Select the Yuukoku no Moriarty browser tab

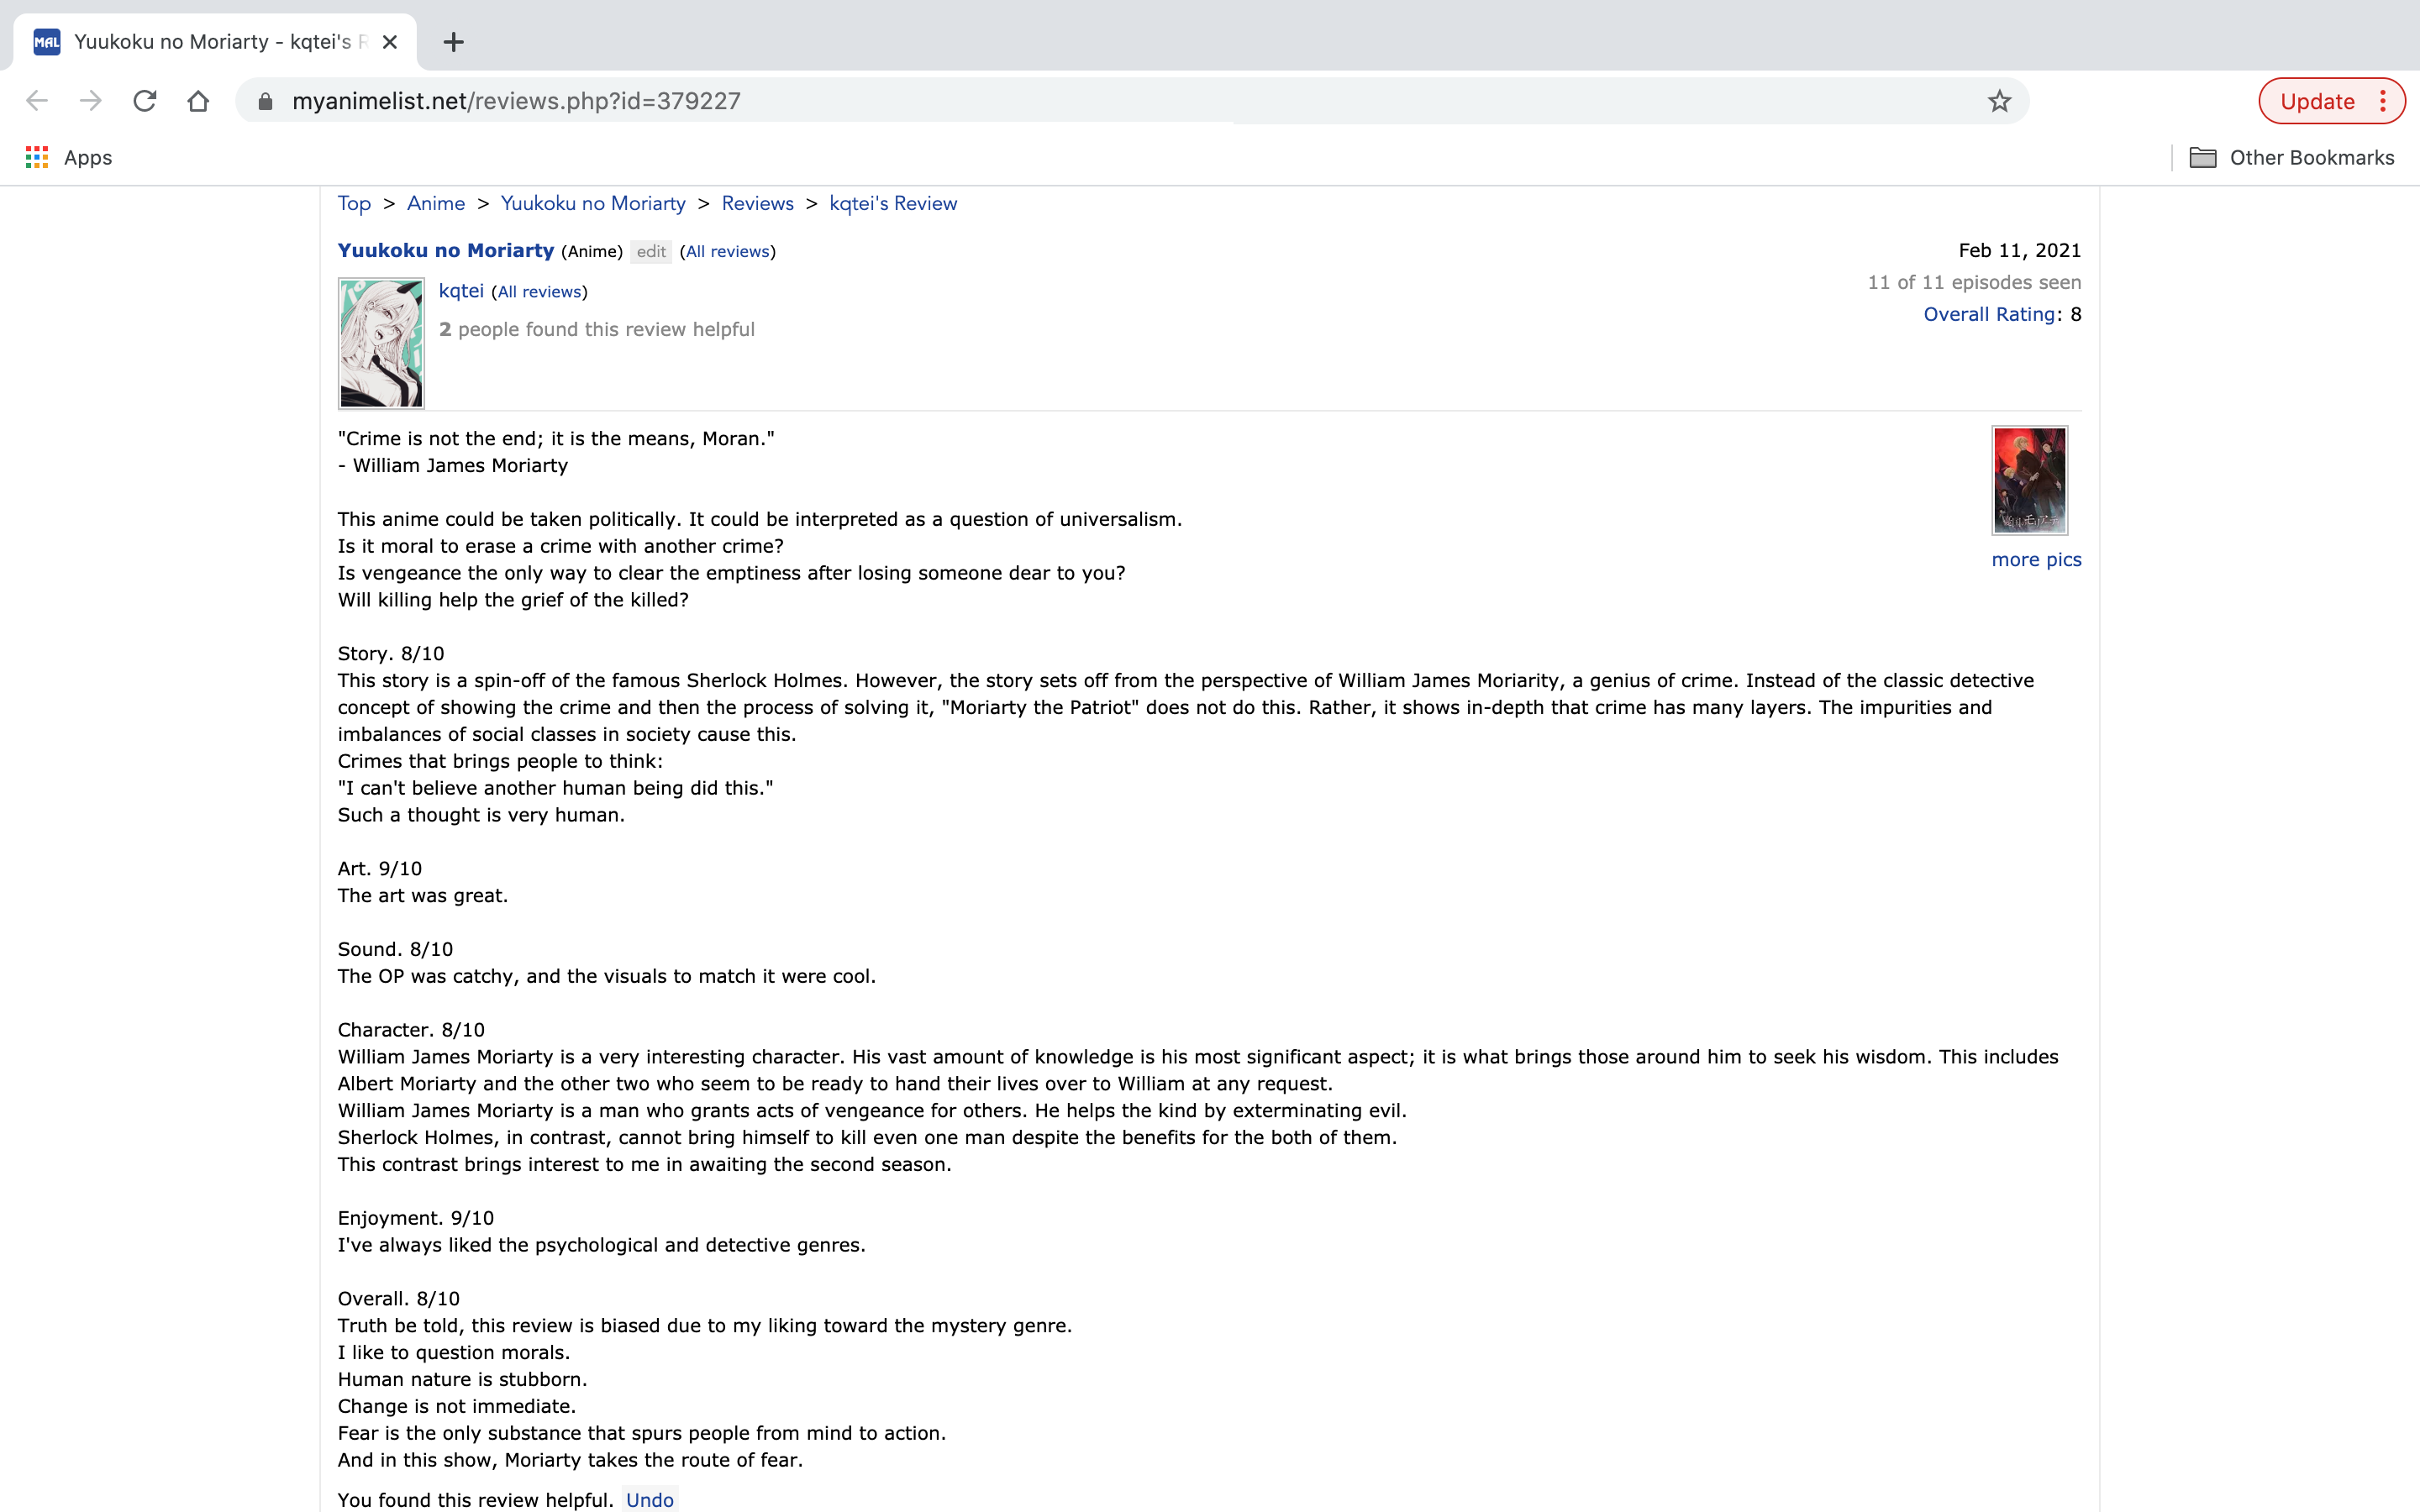(215, 42)
